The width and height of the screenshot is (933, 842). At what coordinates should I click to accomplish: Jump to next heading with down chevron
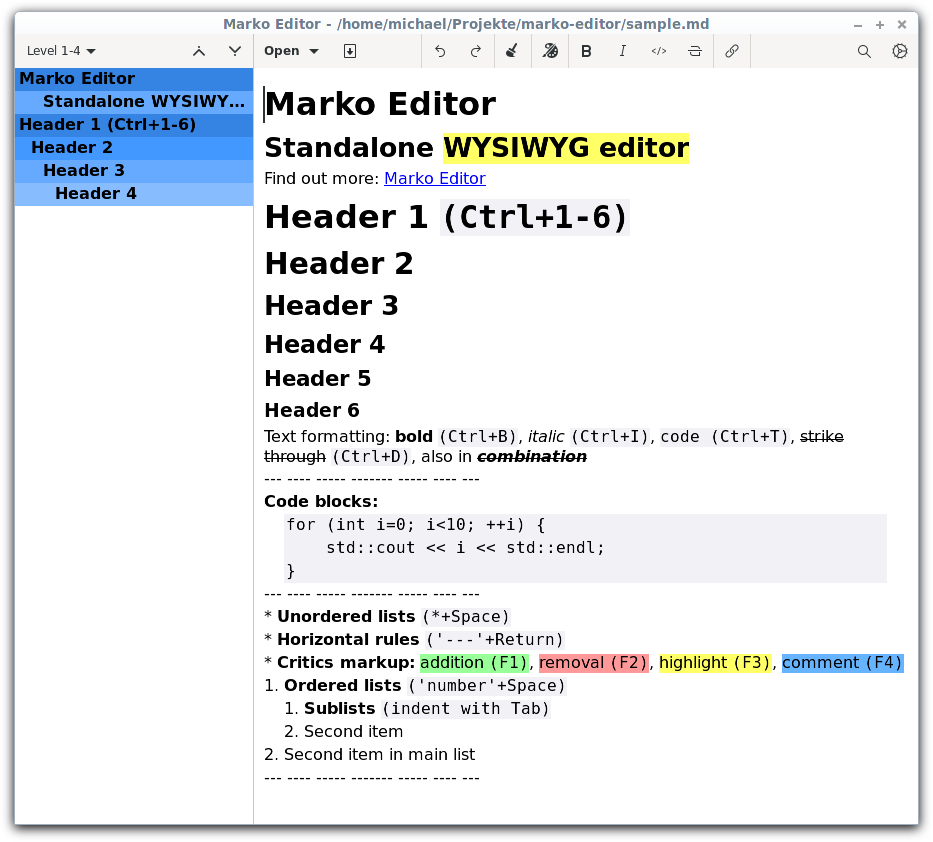(235, 51)
